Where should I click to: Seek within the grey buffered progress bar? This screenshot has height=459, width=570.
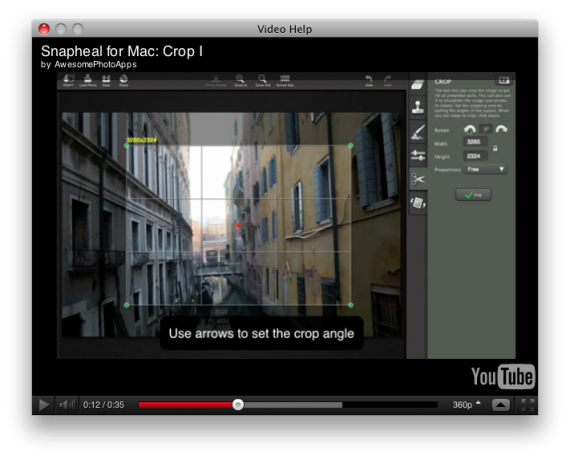pyautogui.click(x=293, y=405)
